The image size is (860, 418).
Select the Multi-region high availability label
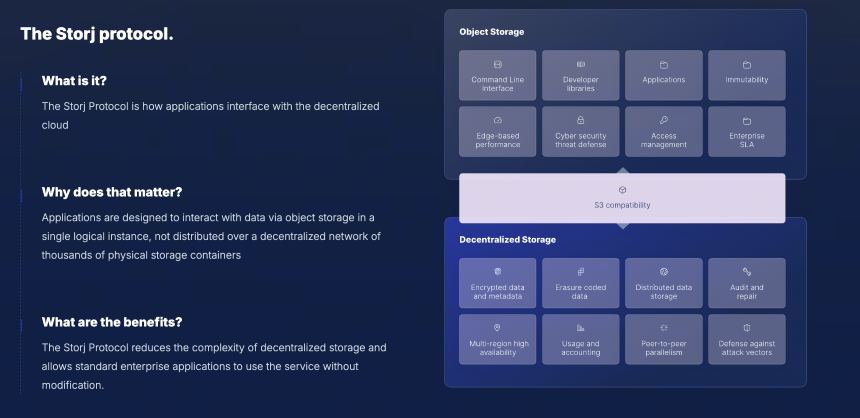coord(498,348)
